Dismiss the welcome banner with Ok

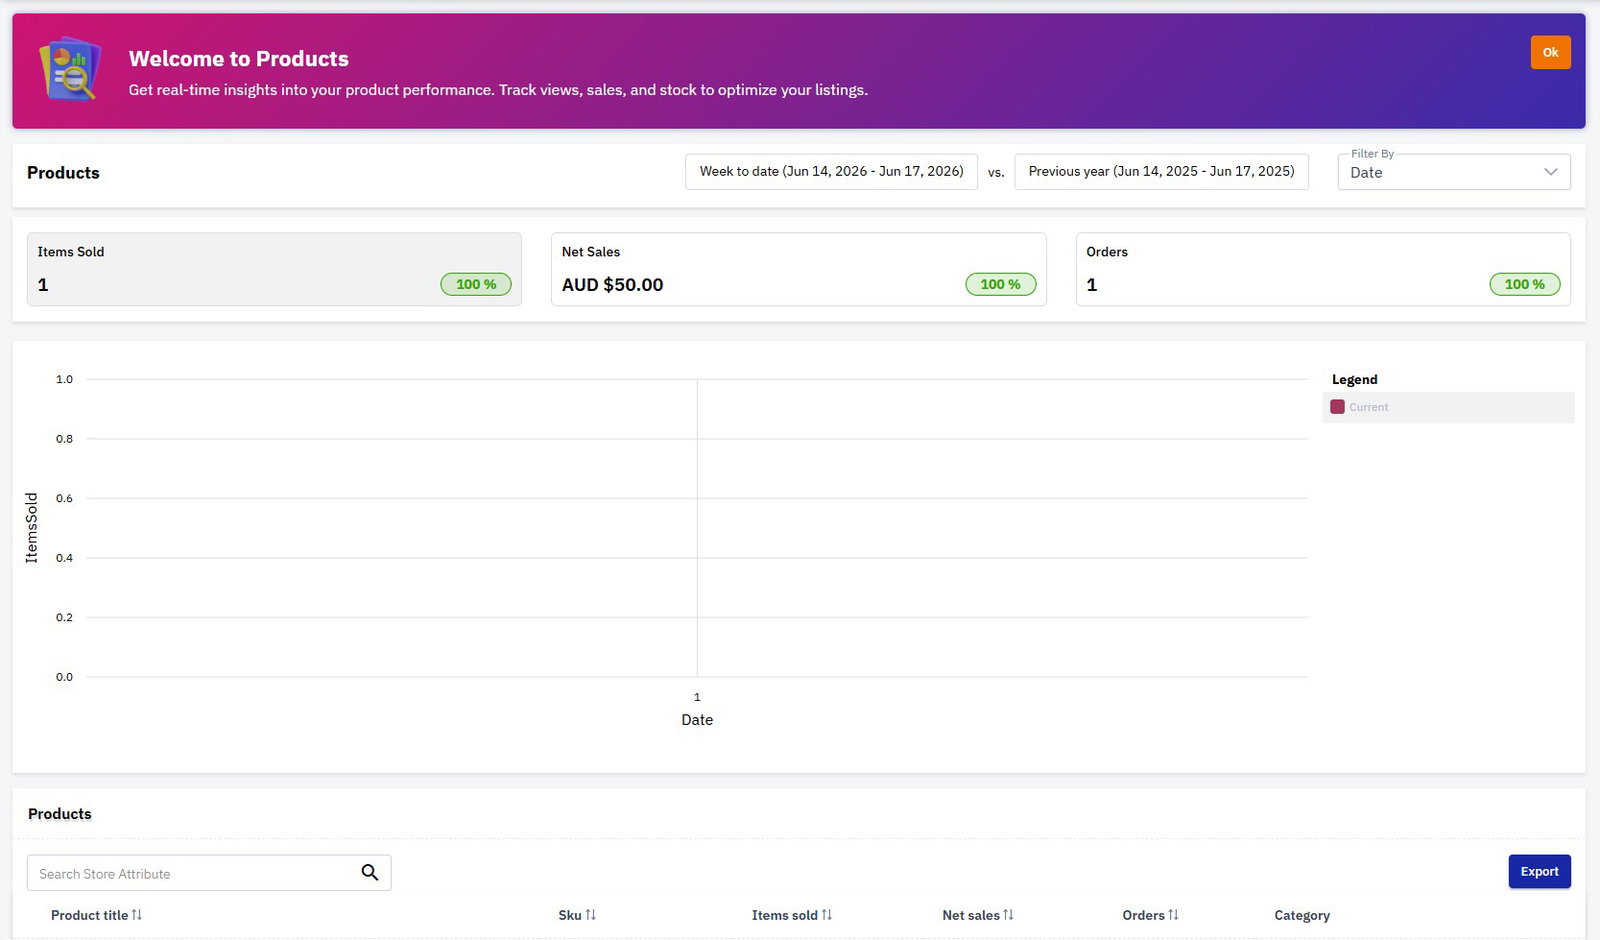1550,52
